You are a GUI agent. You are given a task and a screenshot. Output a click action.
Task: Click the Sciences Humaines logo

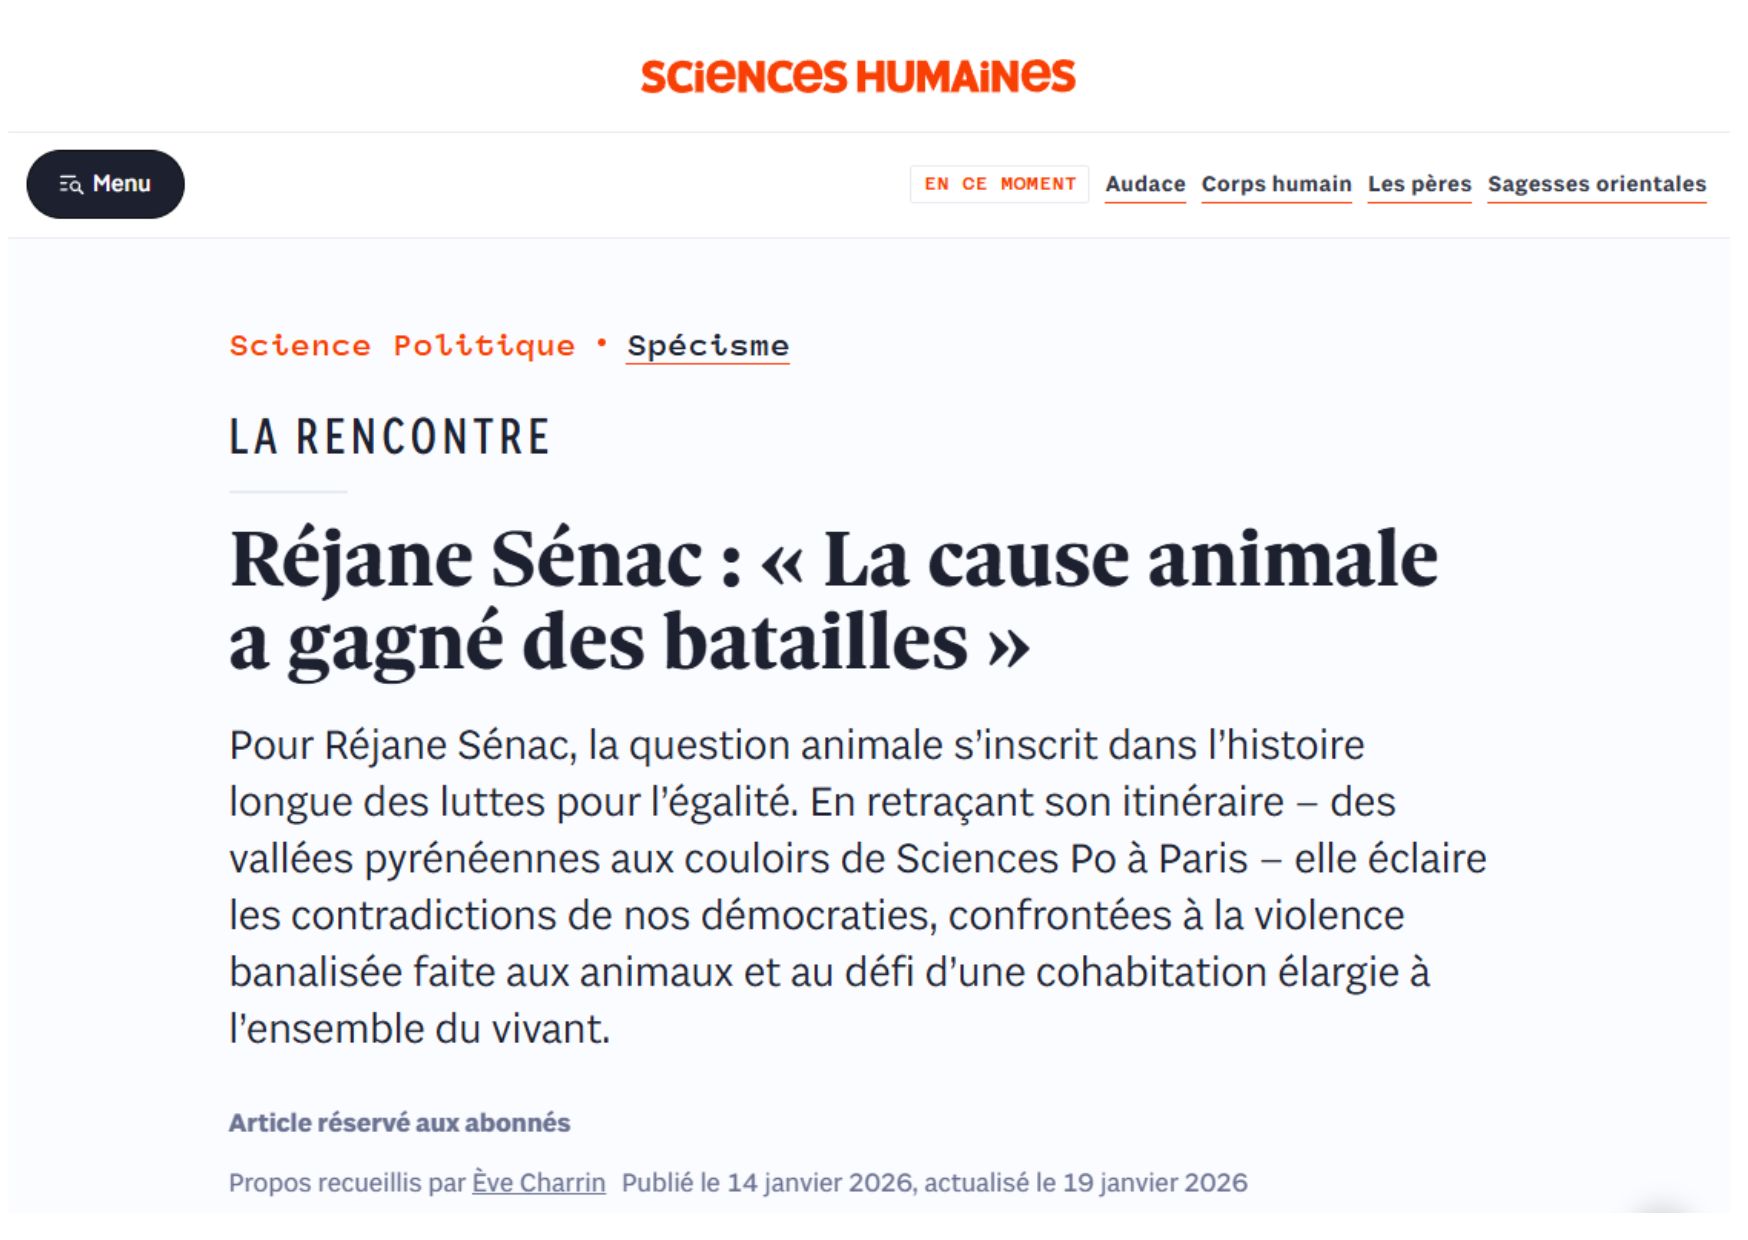pos(858,76)
